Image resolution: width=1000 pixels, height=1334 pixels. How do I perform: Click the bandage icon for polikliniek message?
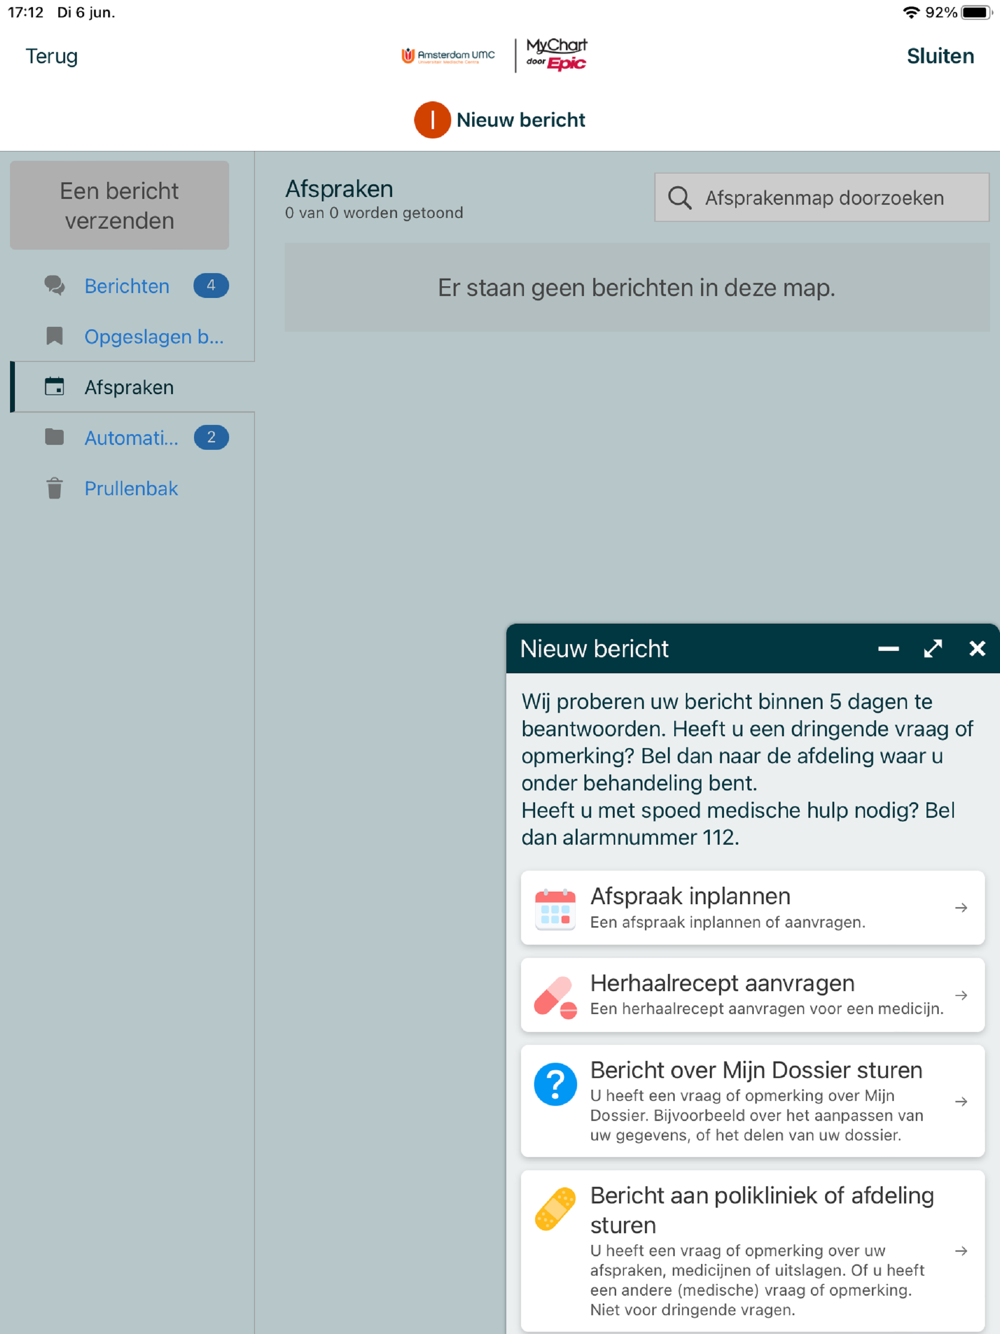tap(555, 1209)
